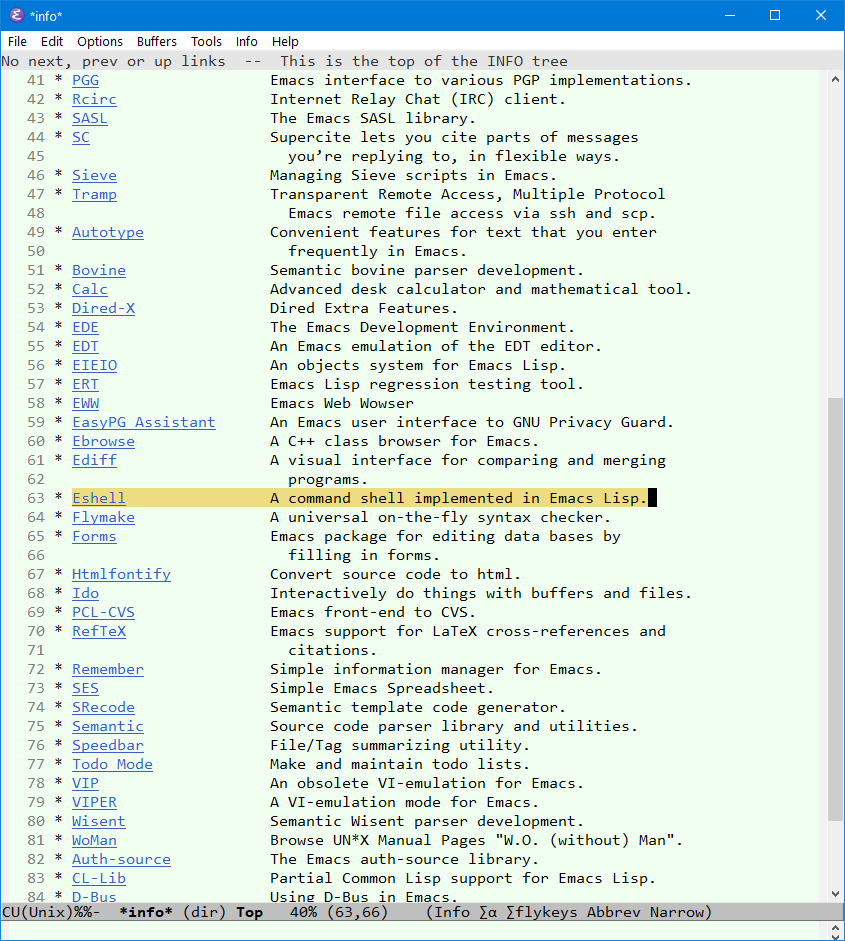
Task: Follow the highlighted Eshell link
Action: pyautogui.click(x=98, y=497)
